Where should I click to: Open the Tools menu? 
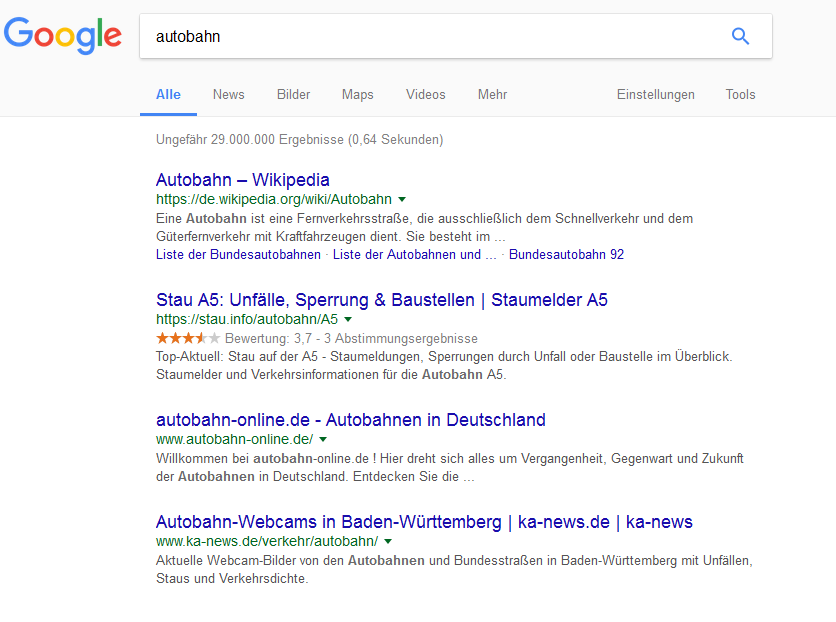click(x=740, y=94)
